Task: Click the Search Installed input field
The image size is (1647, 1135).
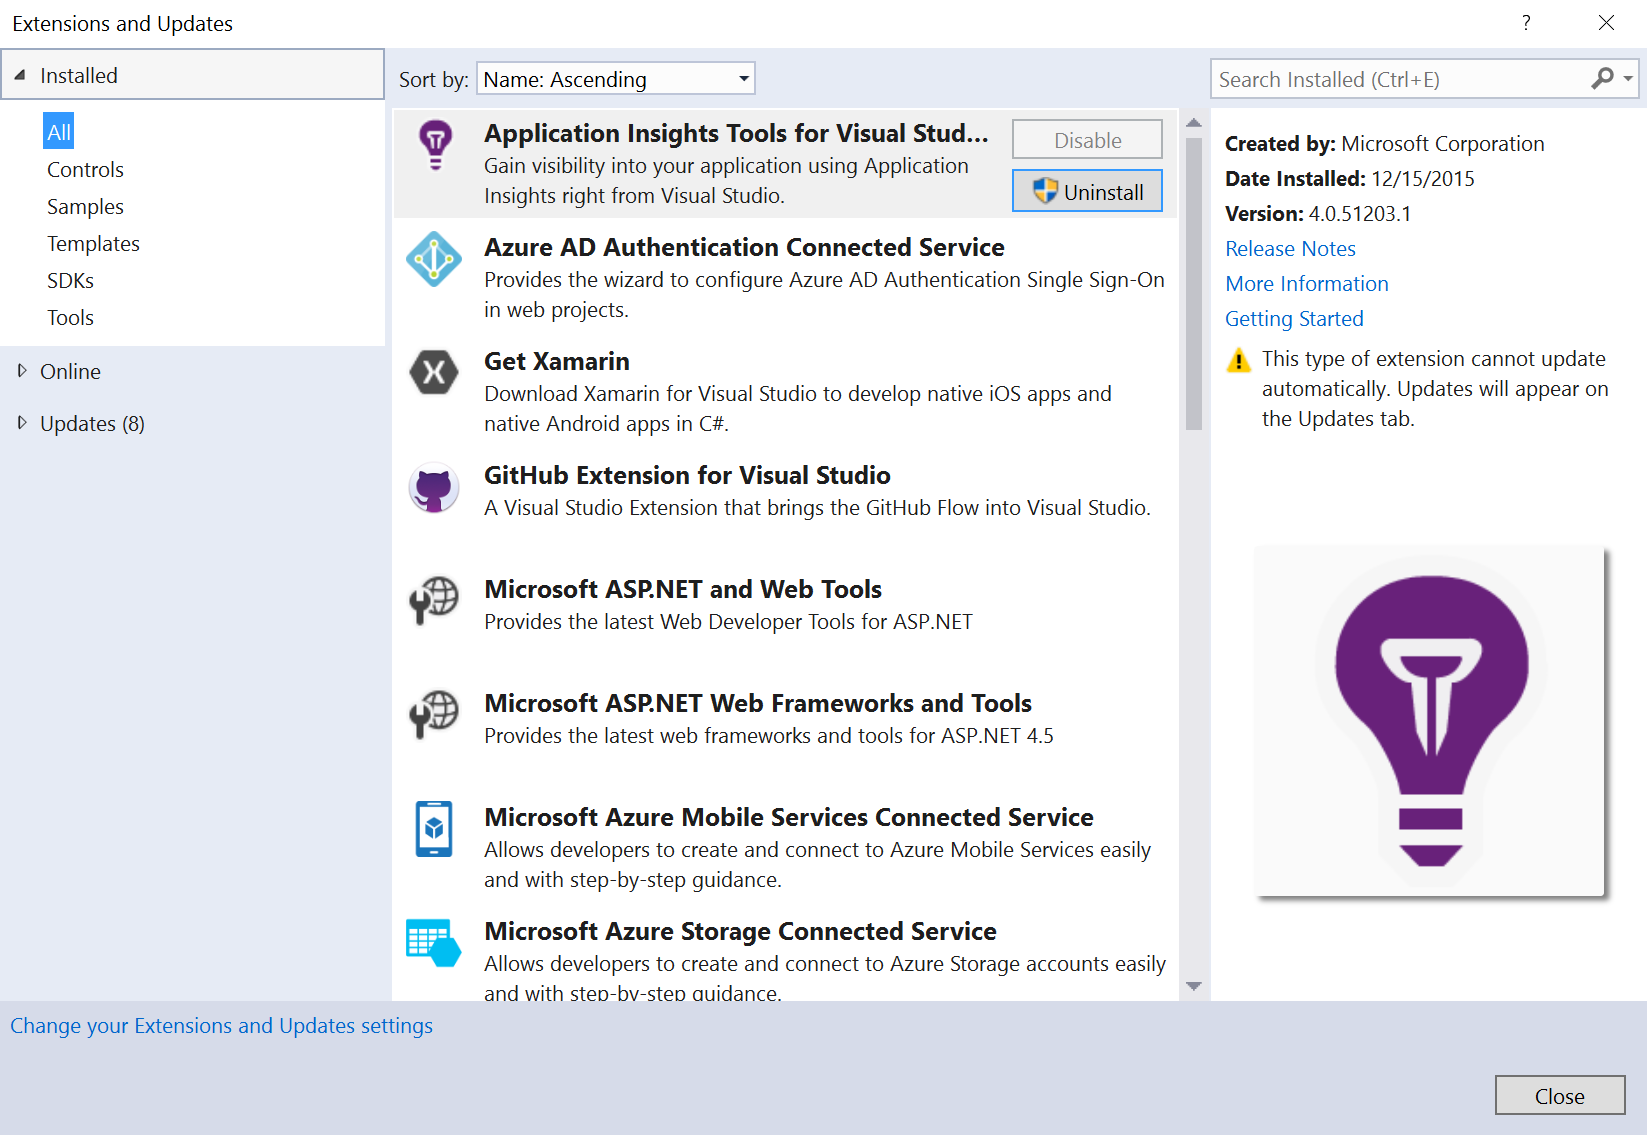Action: tap(1400, 78)
